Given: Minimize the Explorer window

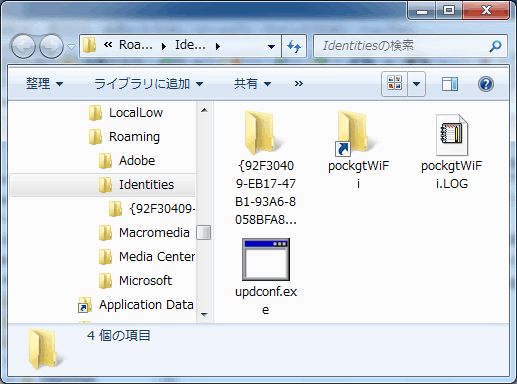Looking at the screenshot, I should pos(422,11).
